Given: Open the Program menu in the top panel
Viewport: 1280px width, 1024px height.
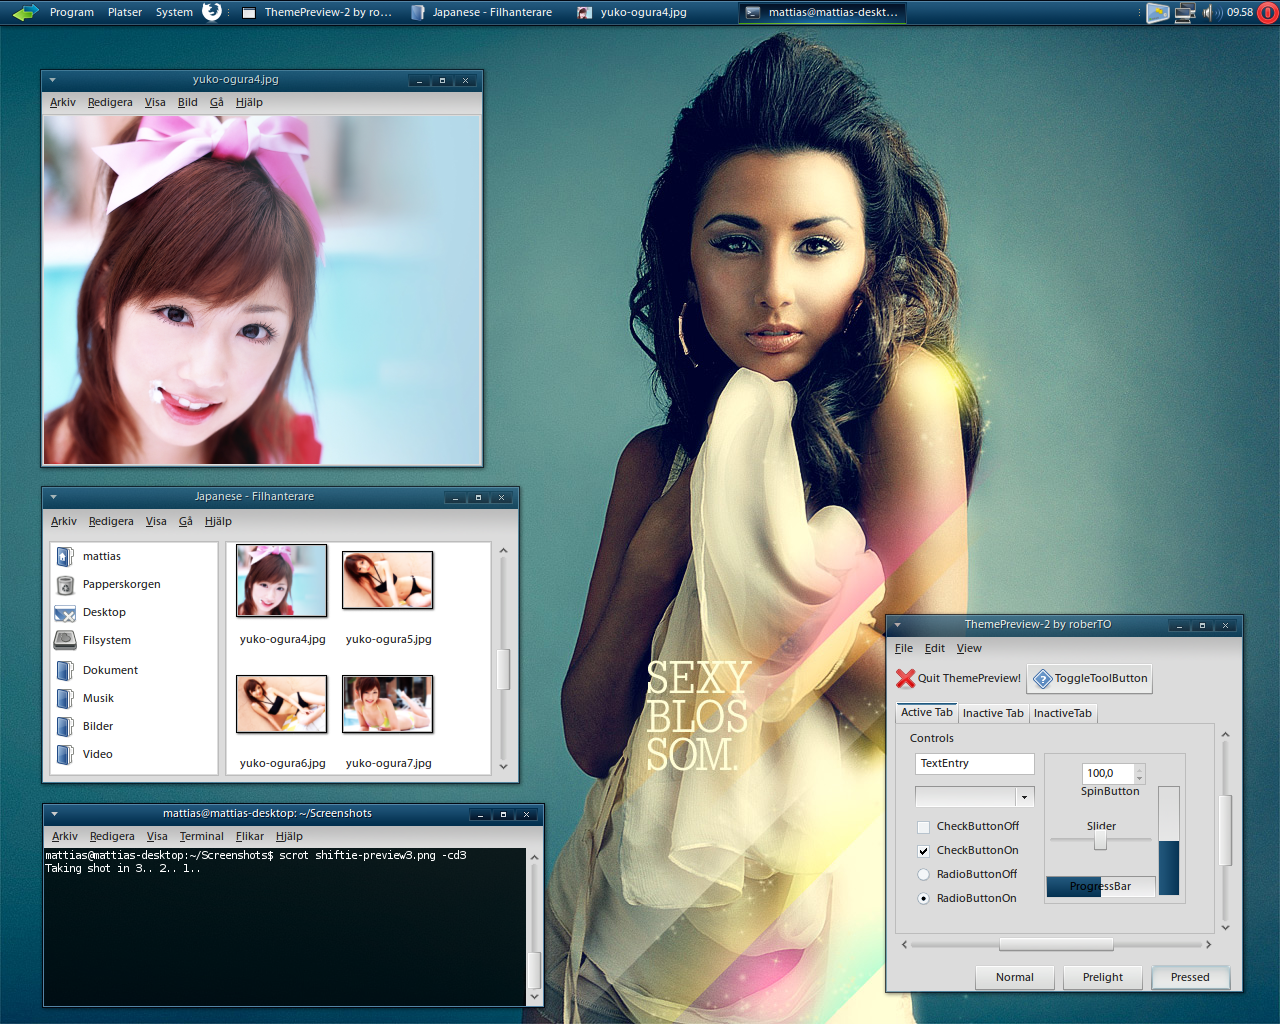Looking at the screenshot, I should click(72, 13).
